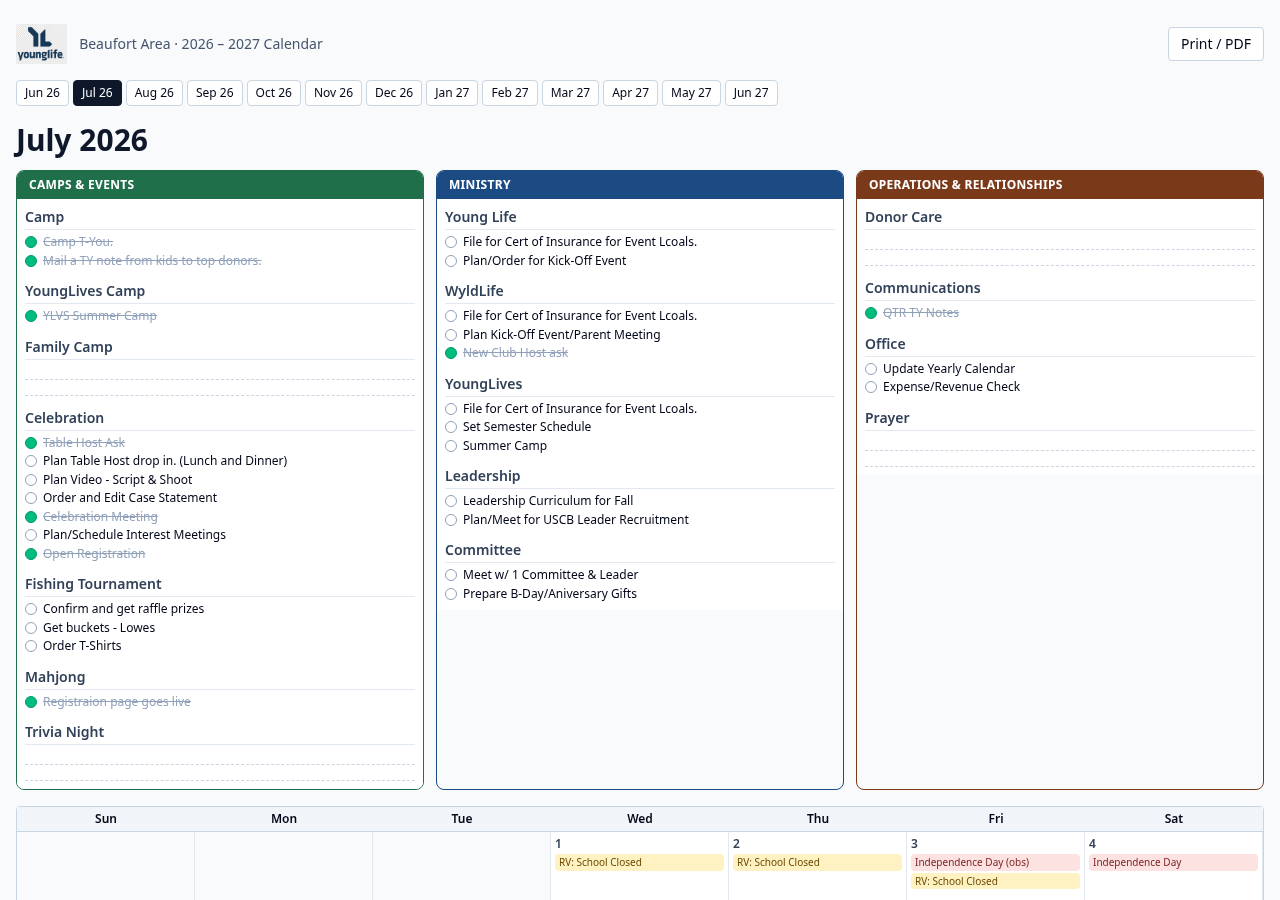Viewport: 1280px width, 900px height.
Task: Click the Fishing Tournament section heading
Action: click(93, 584)
